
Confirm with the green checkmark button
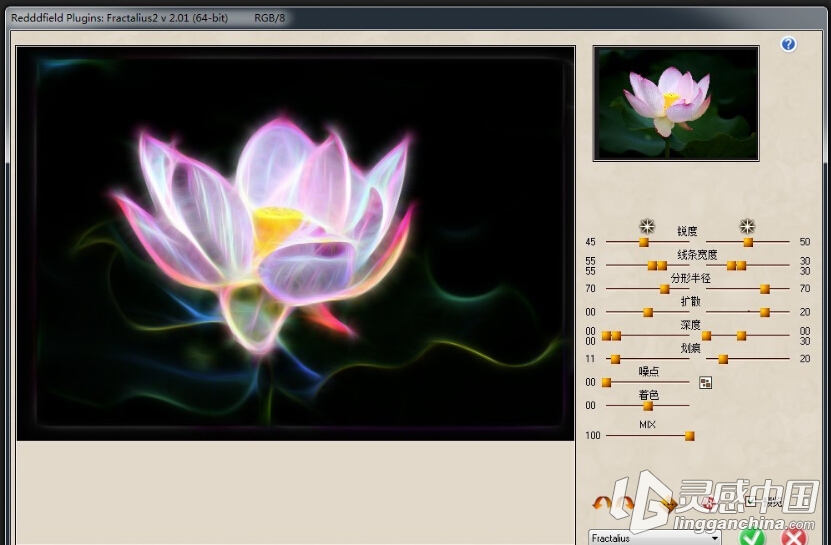[x=752, y=537]
